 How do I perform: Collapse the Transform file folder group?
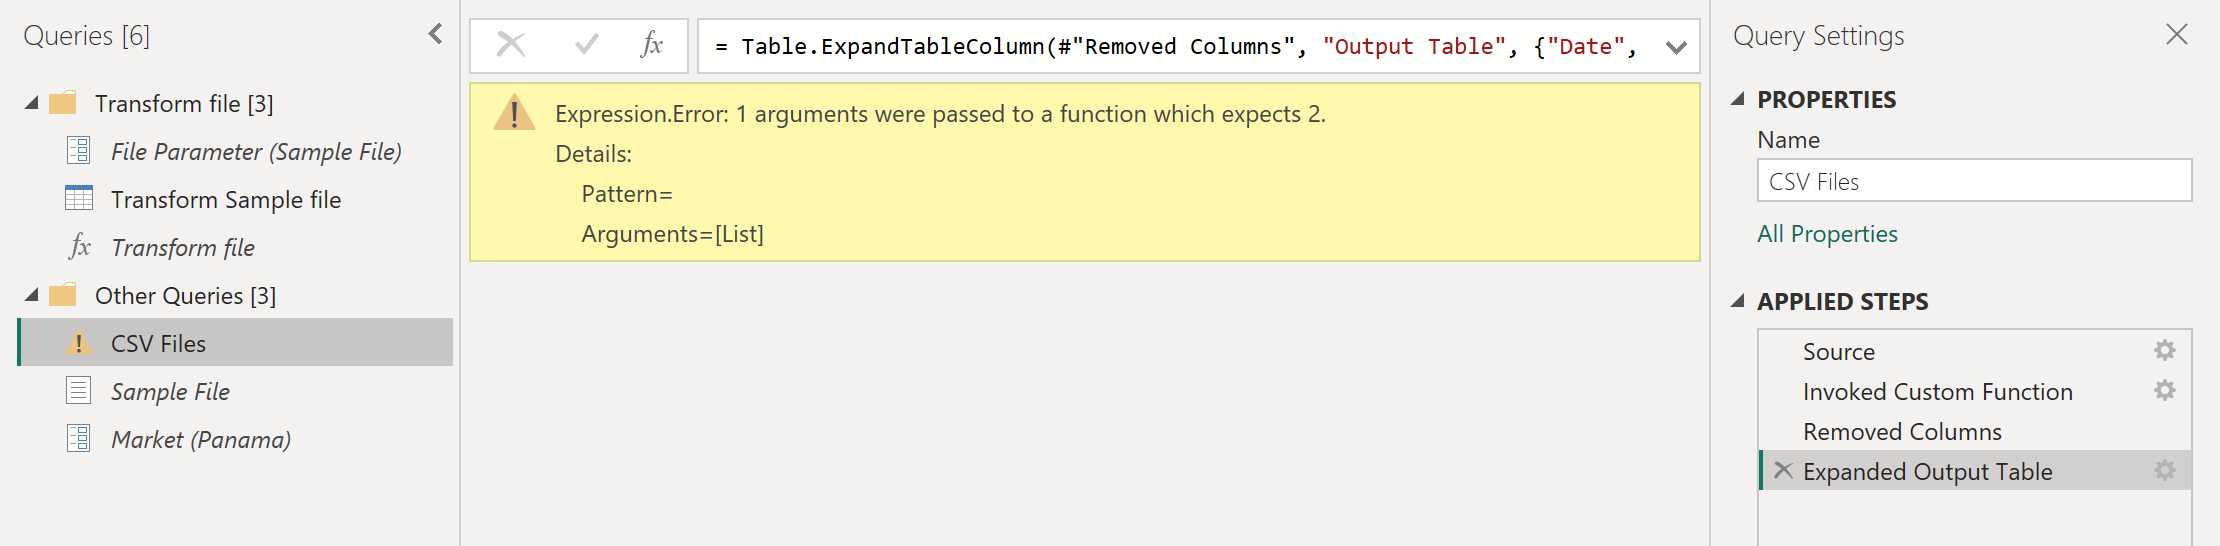[32, 103]
